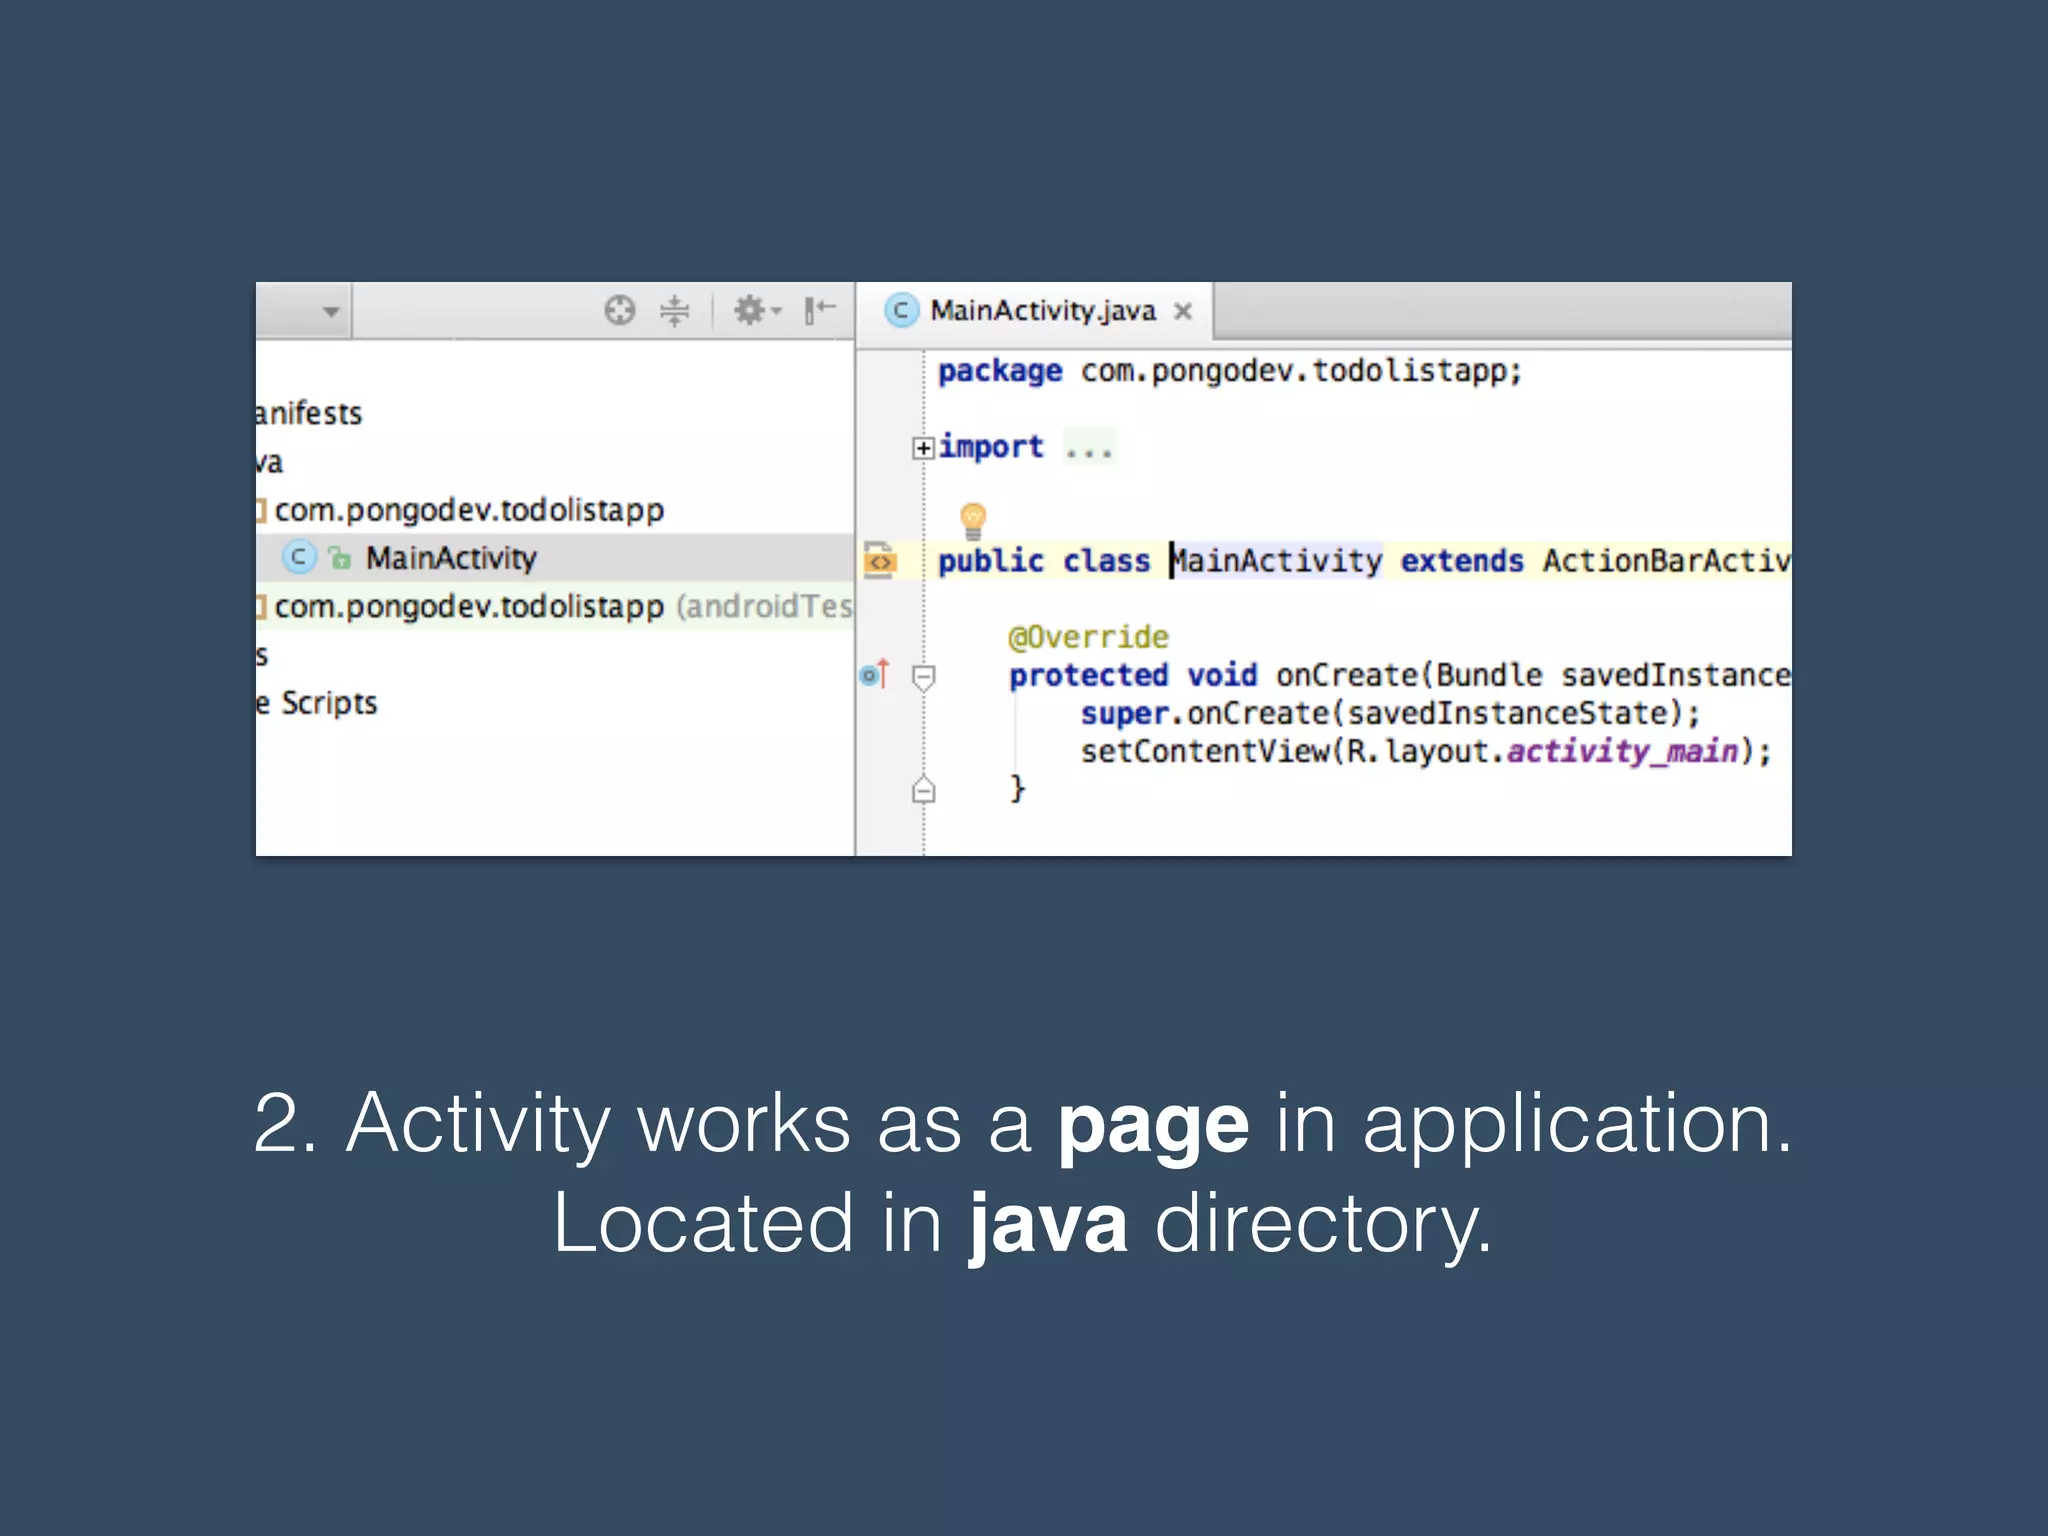Click the extends keyword in class declaration
The width and height of the screenshot is (2048, 1536).
(1462, 561)
